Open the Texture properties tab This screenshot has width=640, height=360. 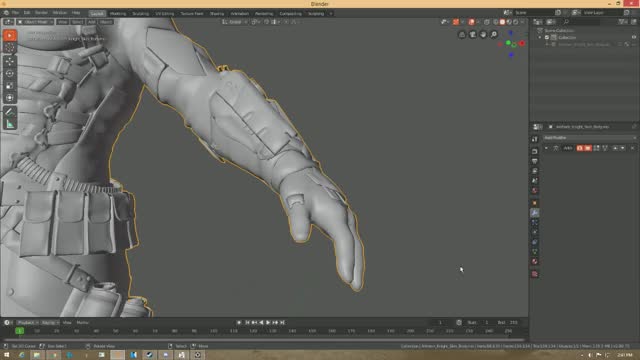tap(535, 274)
